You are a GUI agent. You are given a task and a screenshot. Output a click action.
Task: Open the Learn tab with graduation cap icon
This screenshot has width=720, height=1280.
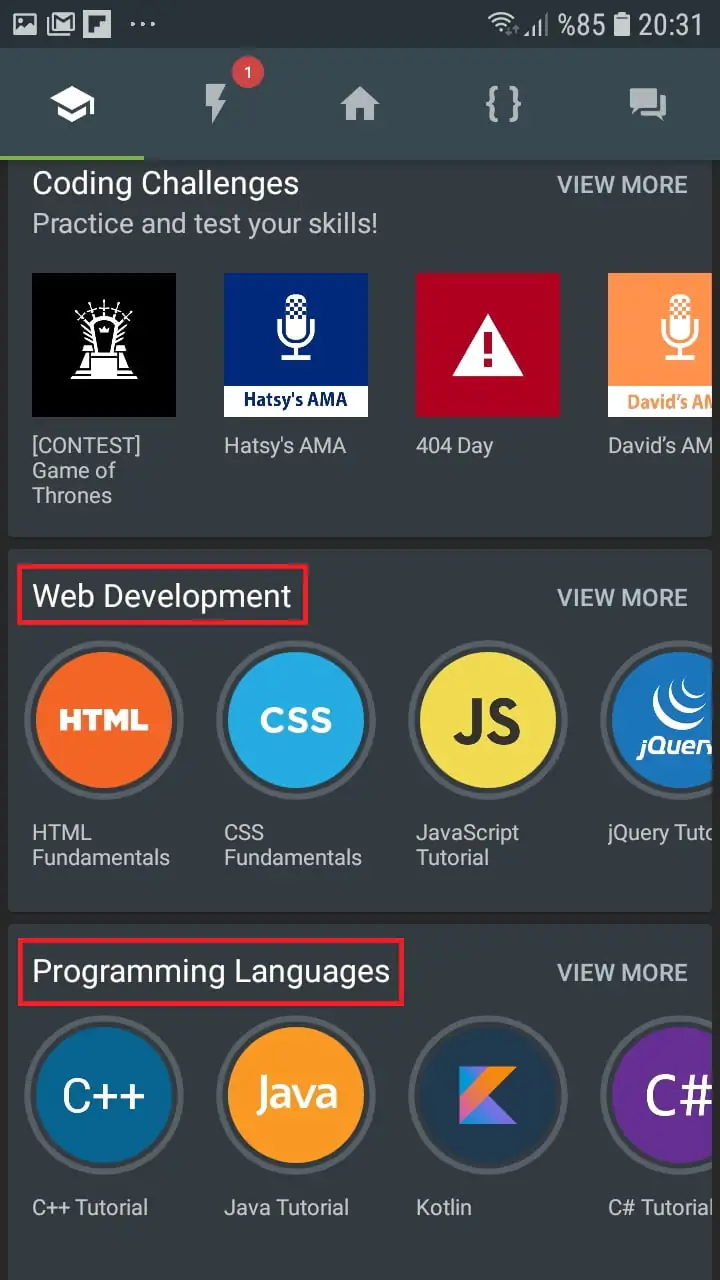pyautogui.click(x=73, y=104)
